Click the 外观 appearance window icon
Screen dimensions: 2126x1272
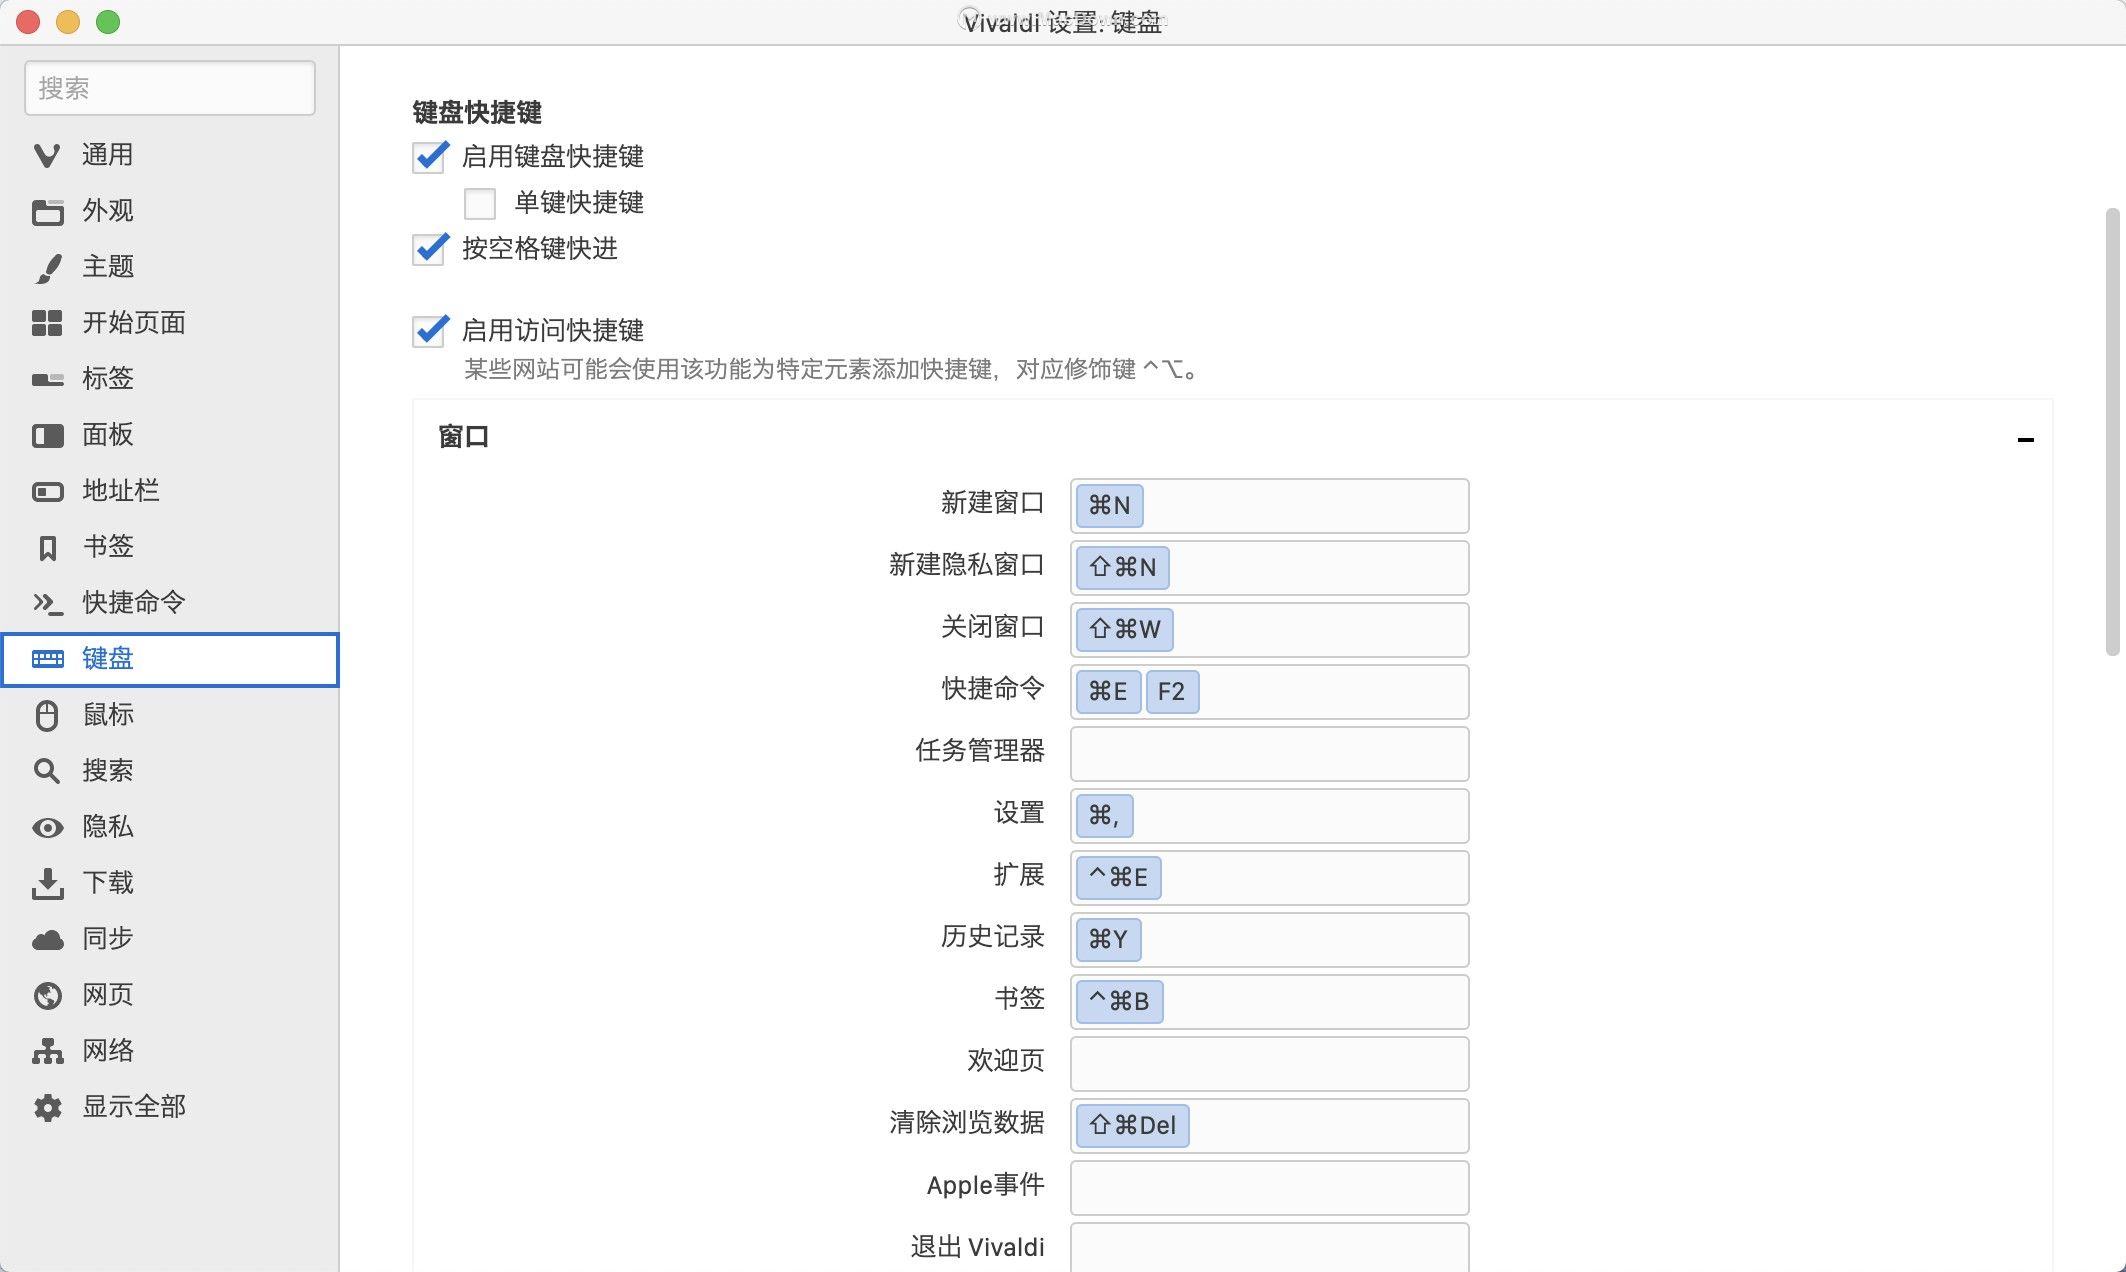click(47, 211)
